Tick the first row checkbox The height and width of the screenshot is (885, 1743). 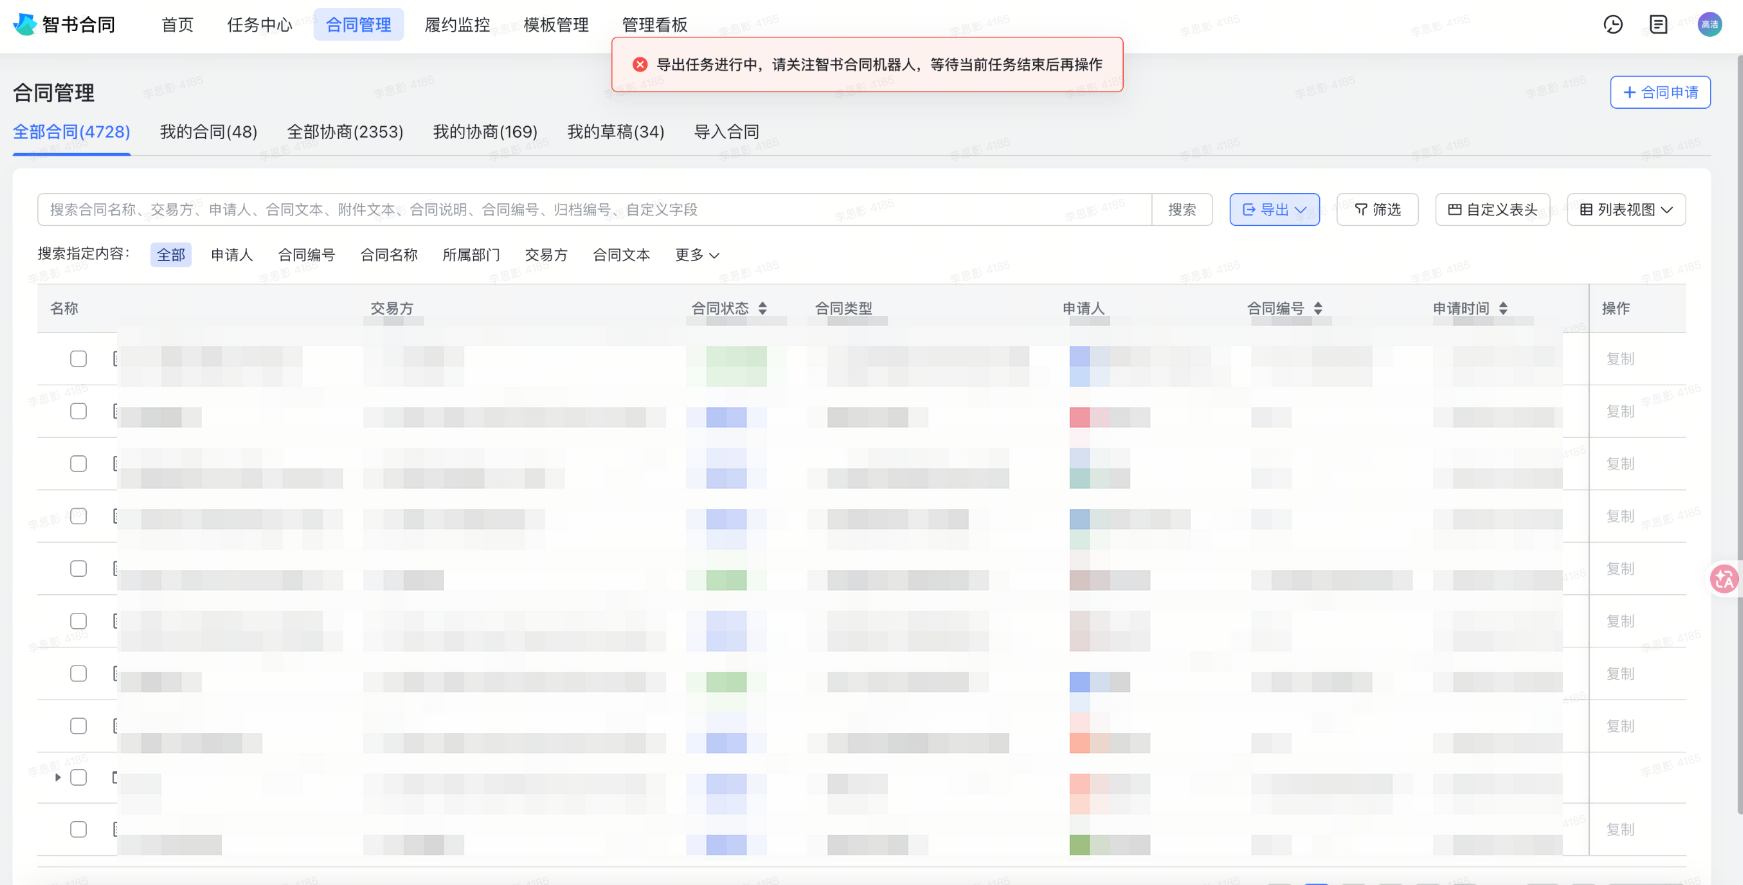tap(78, 359)
